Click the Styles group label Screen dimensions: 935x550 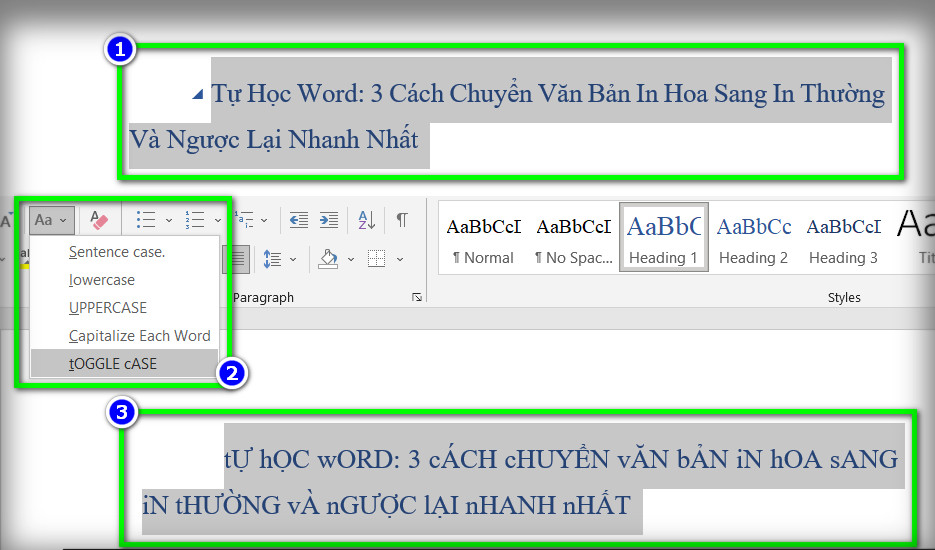[844, 297]
